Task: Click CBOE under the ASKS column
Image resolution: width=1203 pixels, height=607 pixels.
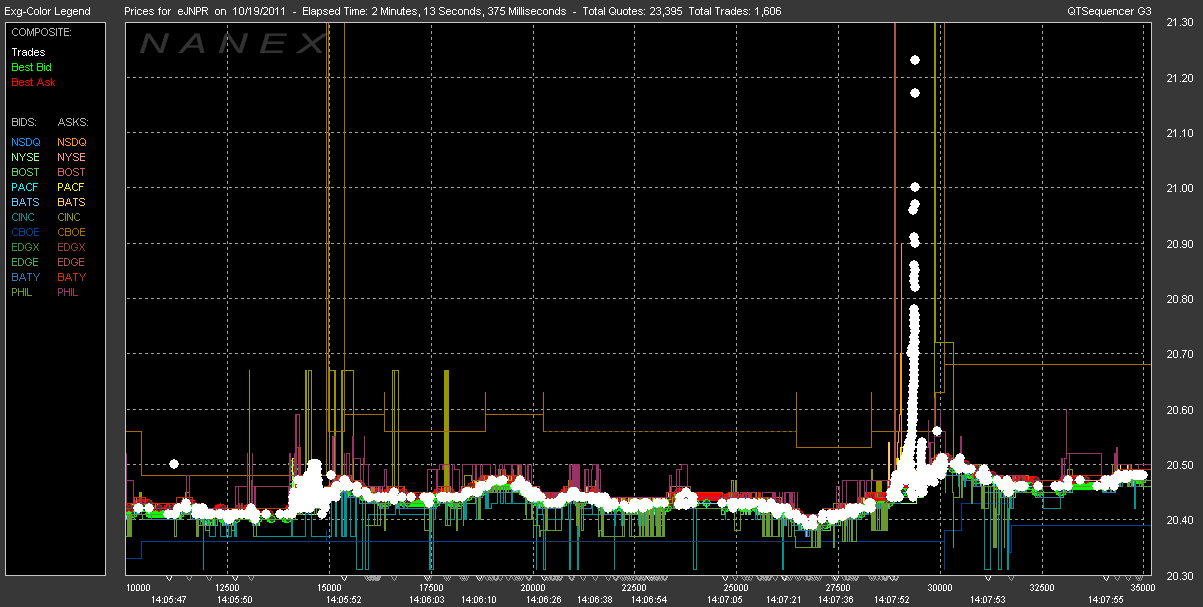Action: [73, 232]
